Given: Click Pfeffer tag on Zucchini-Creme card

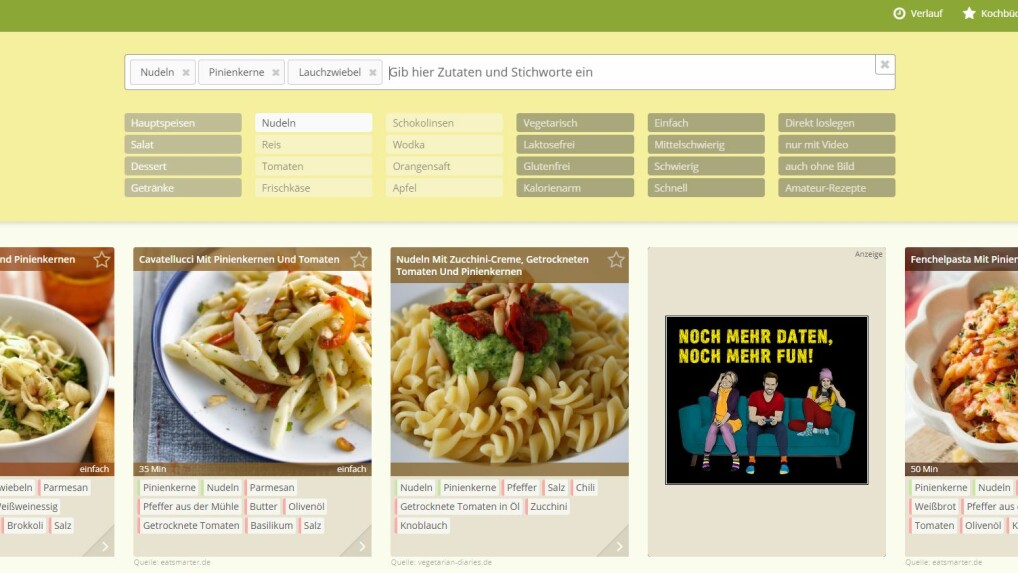Looking at the screenshot, I should click(521, 487).
